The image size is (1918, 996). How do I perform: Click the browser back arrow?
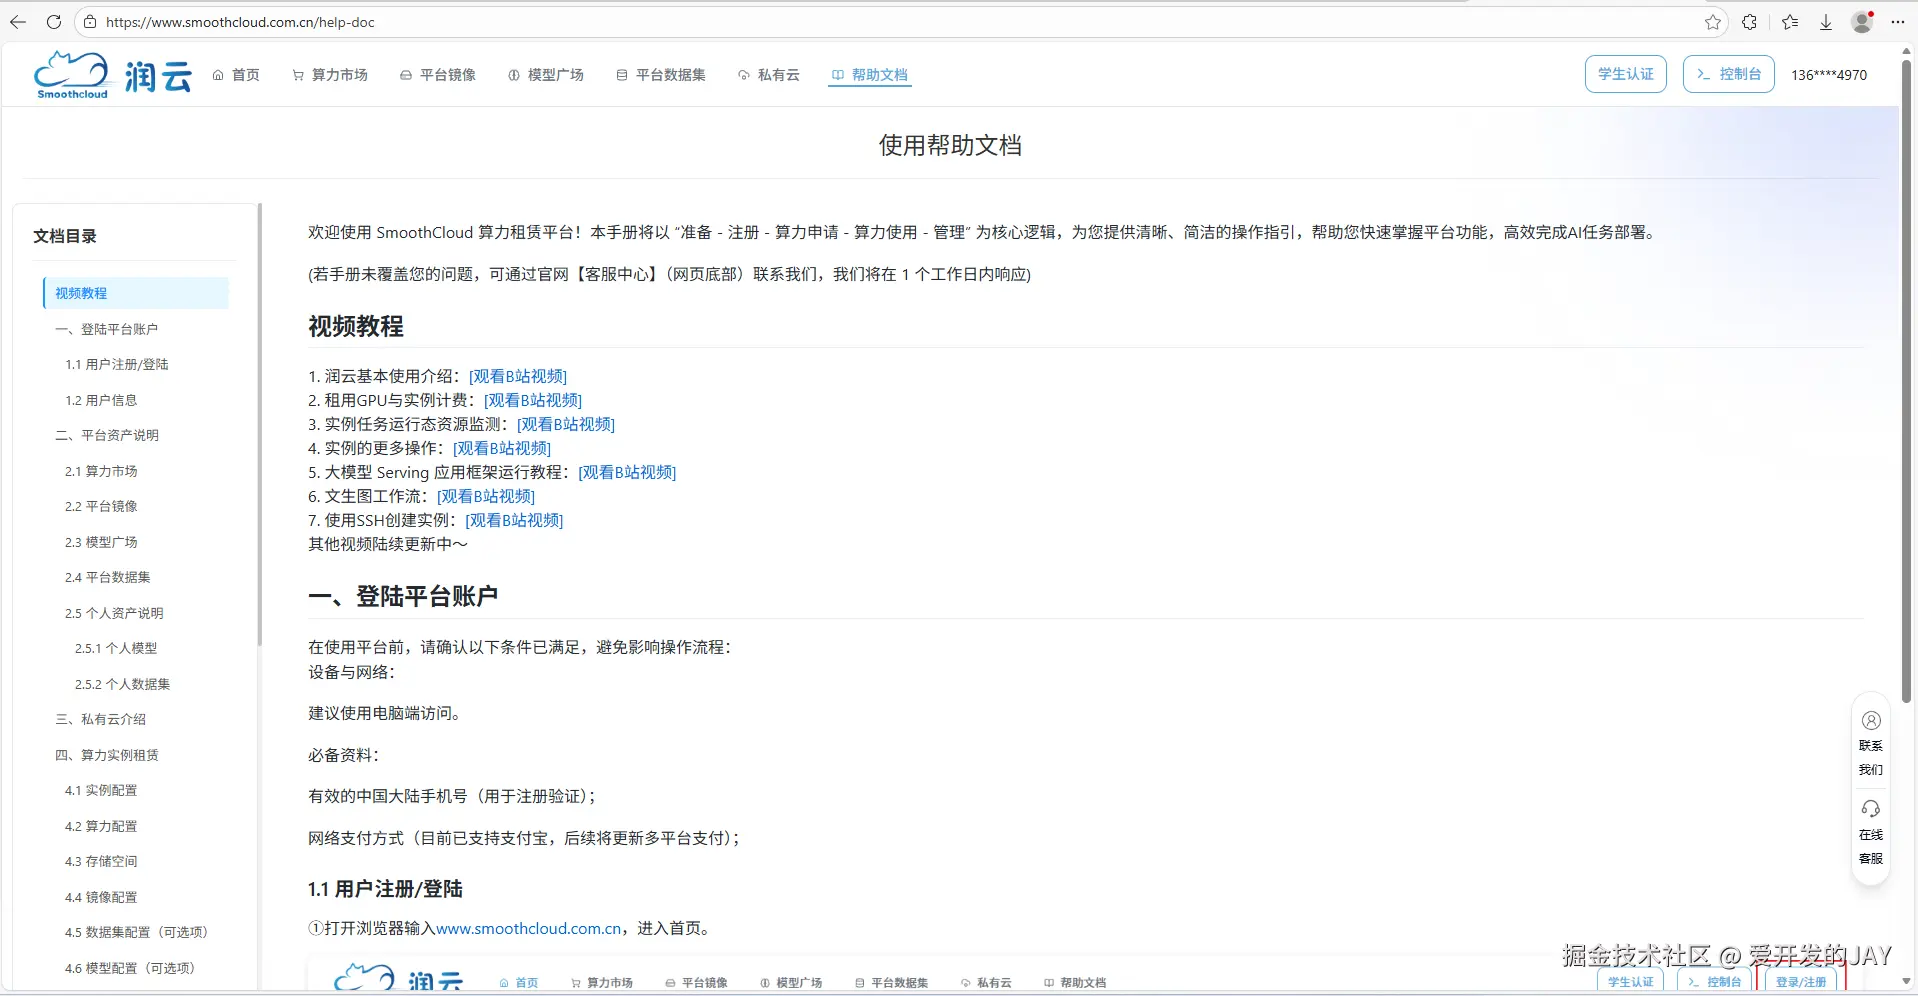coord(18,22)
